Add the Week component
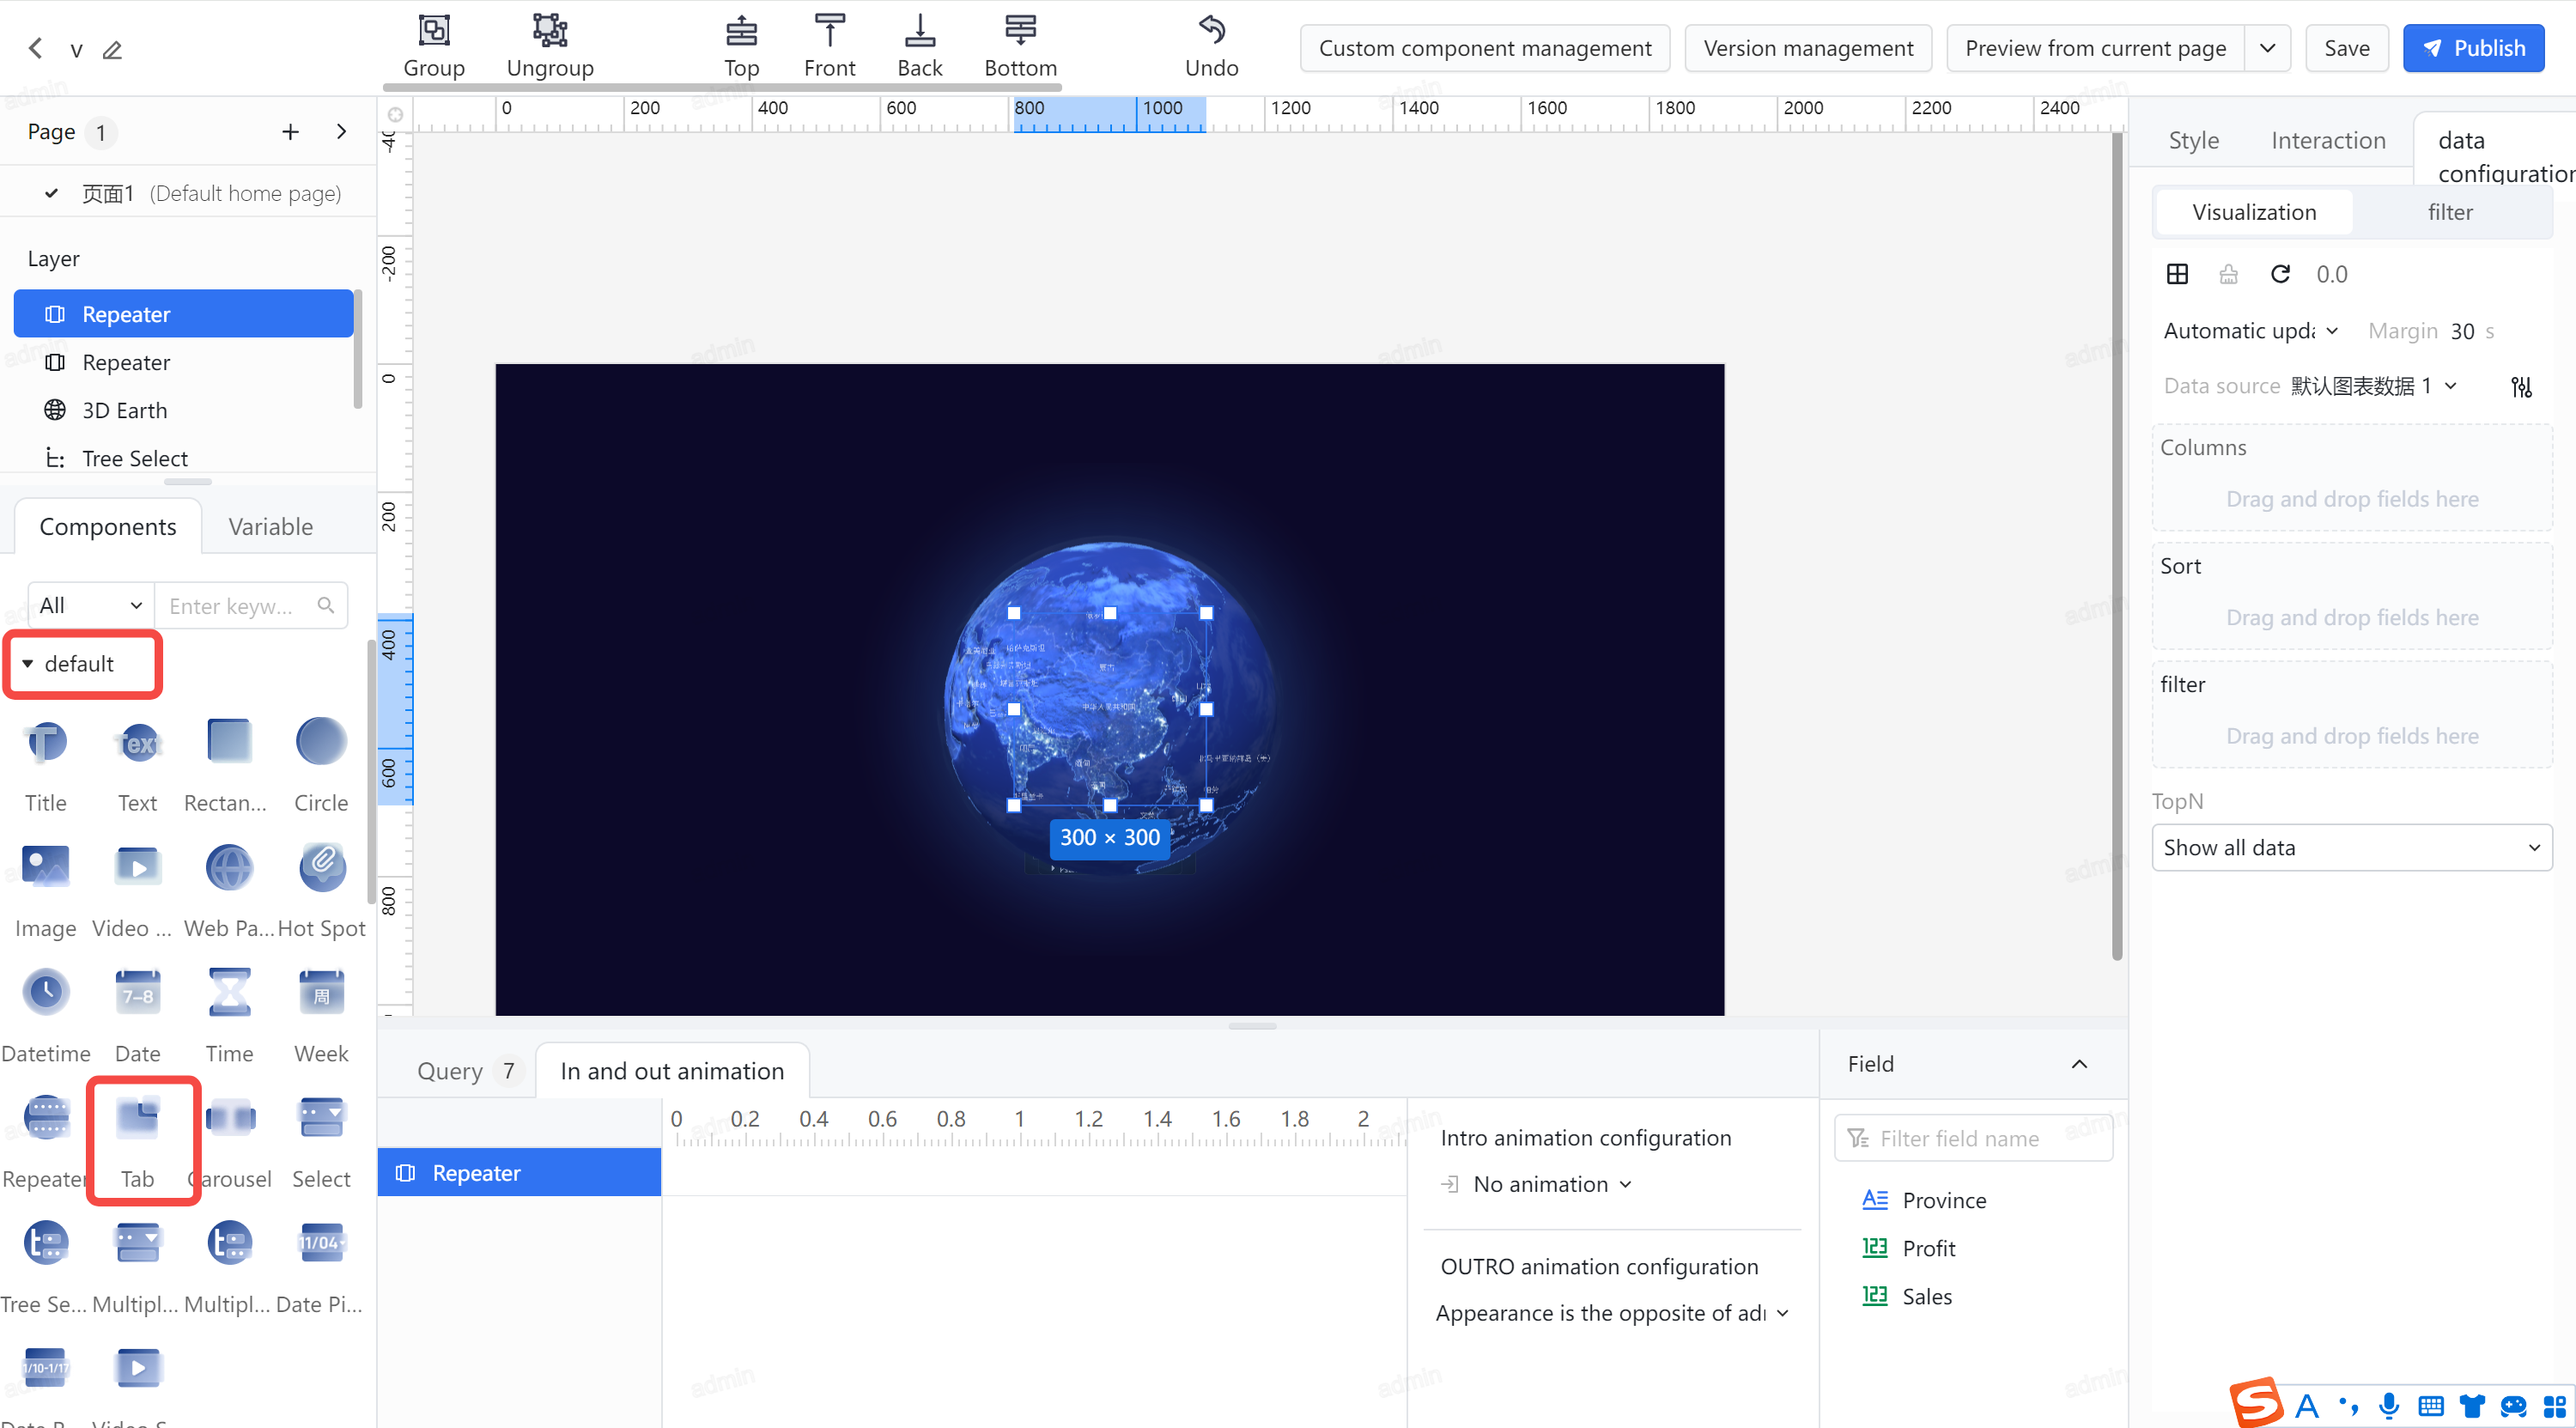This screenshot has height=1428, width=2576. pos(321,1015)
